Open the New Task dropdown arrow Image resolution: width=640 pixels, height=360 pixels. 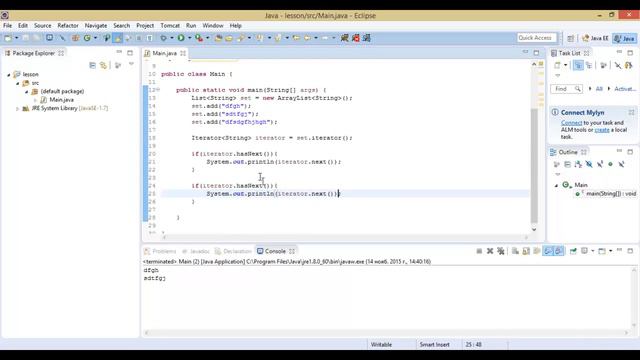566,65
